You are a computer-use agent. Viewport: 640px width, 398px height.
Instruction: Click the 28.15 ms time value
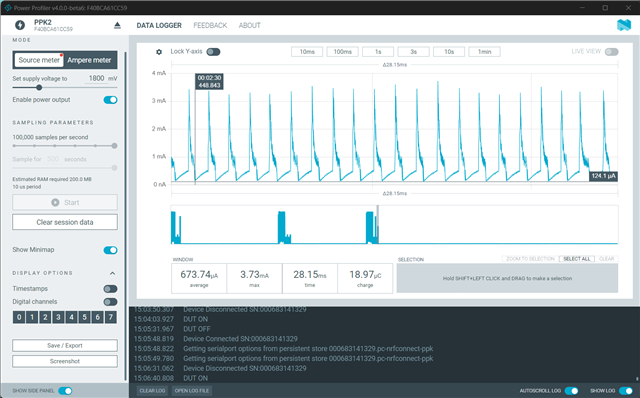tap(310, 275)
